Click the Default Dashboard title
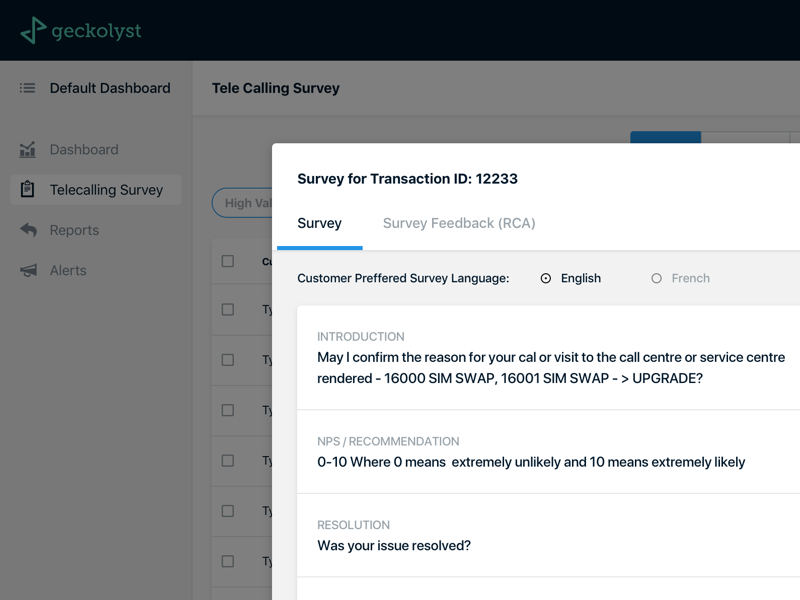 (x=110, y=88)
